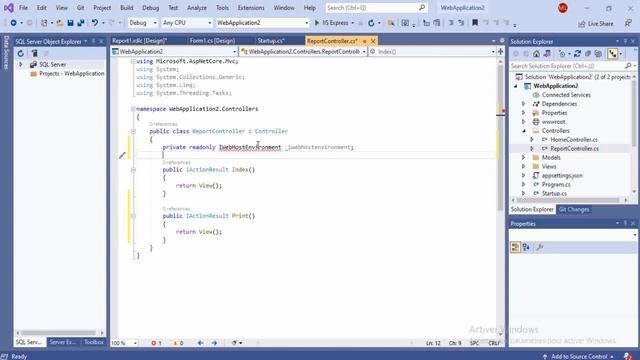Toggle Alphabetical sort in Properties panel
Viewport: 640px width, 360px height.
(x=526, y=247)
